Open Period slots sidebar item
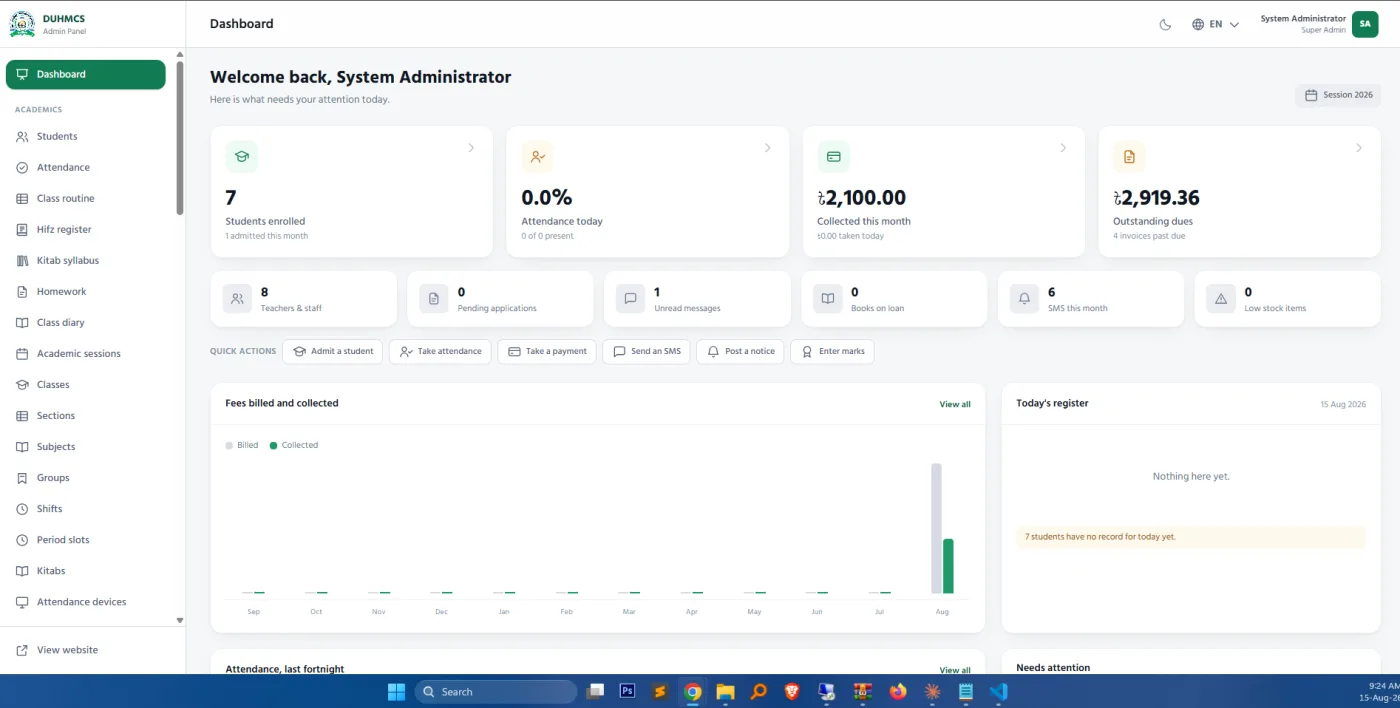Image resolution: width=1400 pixels, height=708 pixels. (x=85, y=539)
